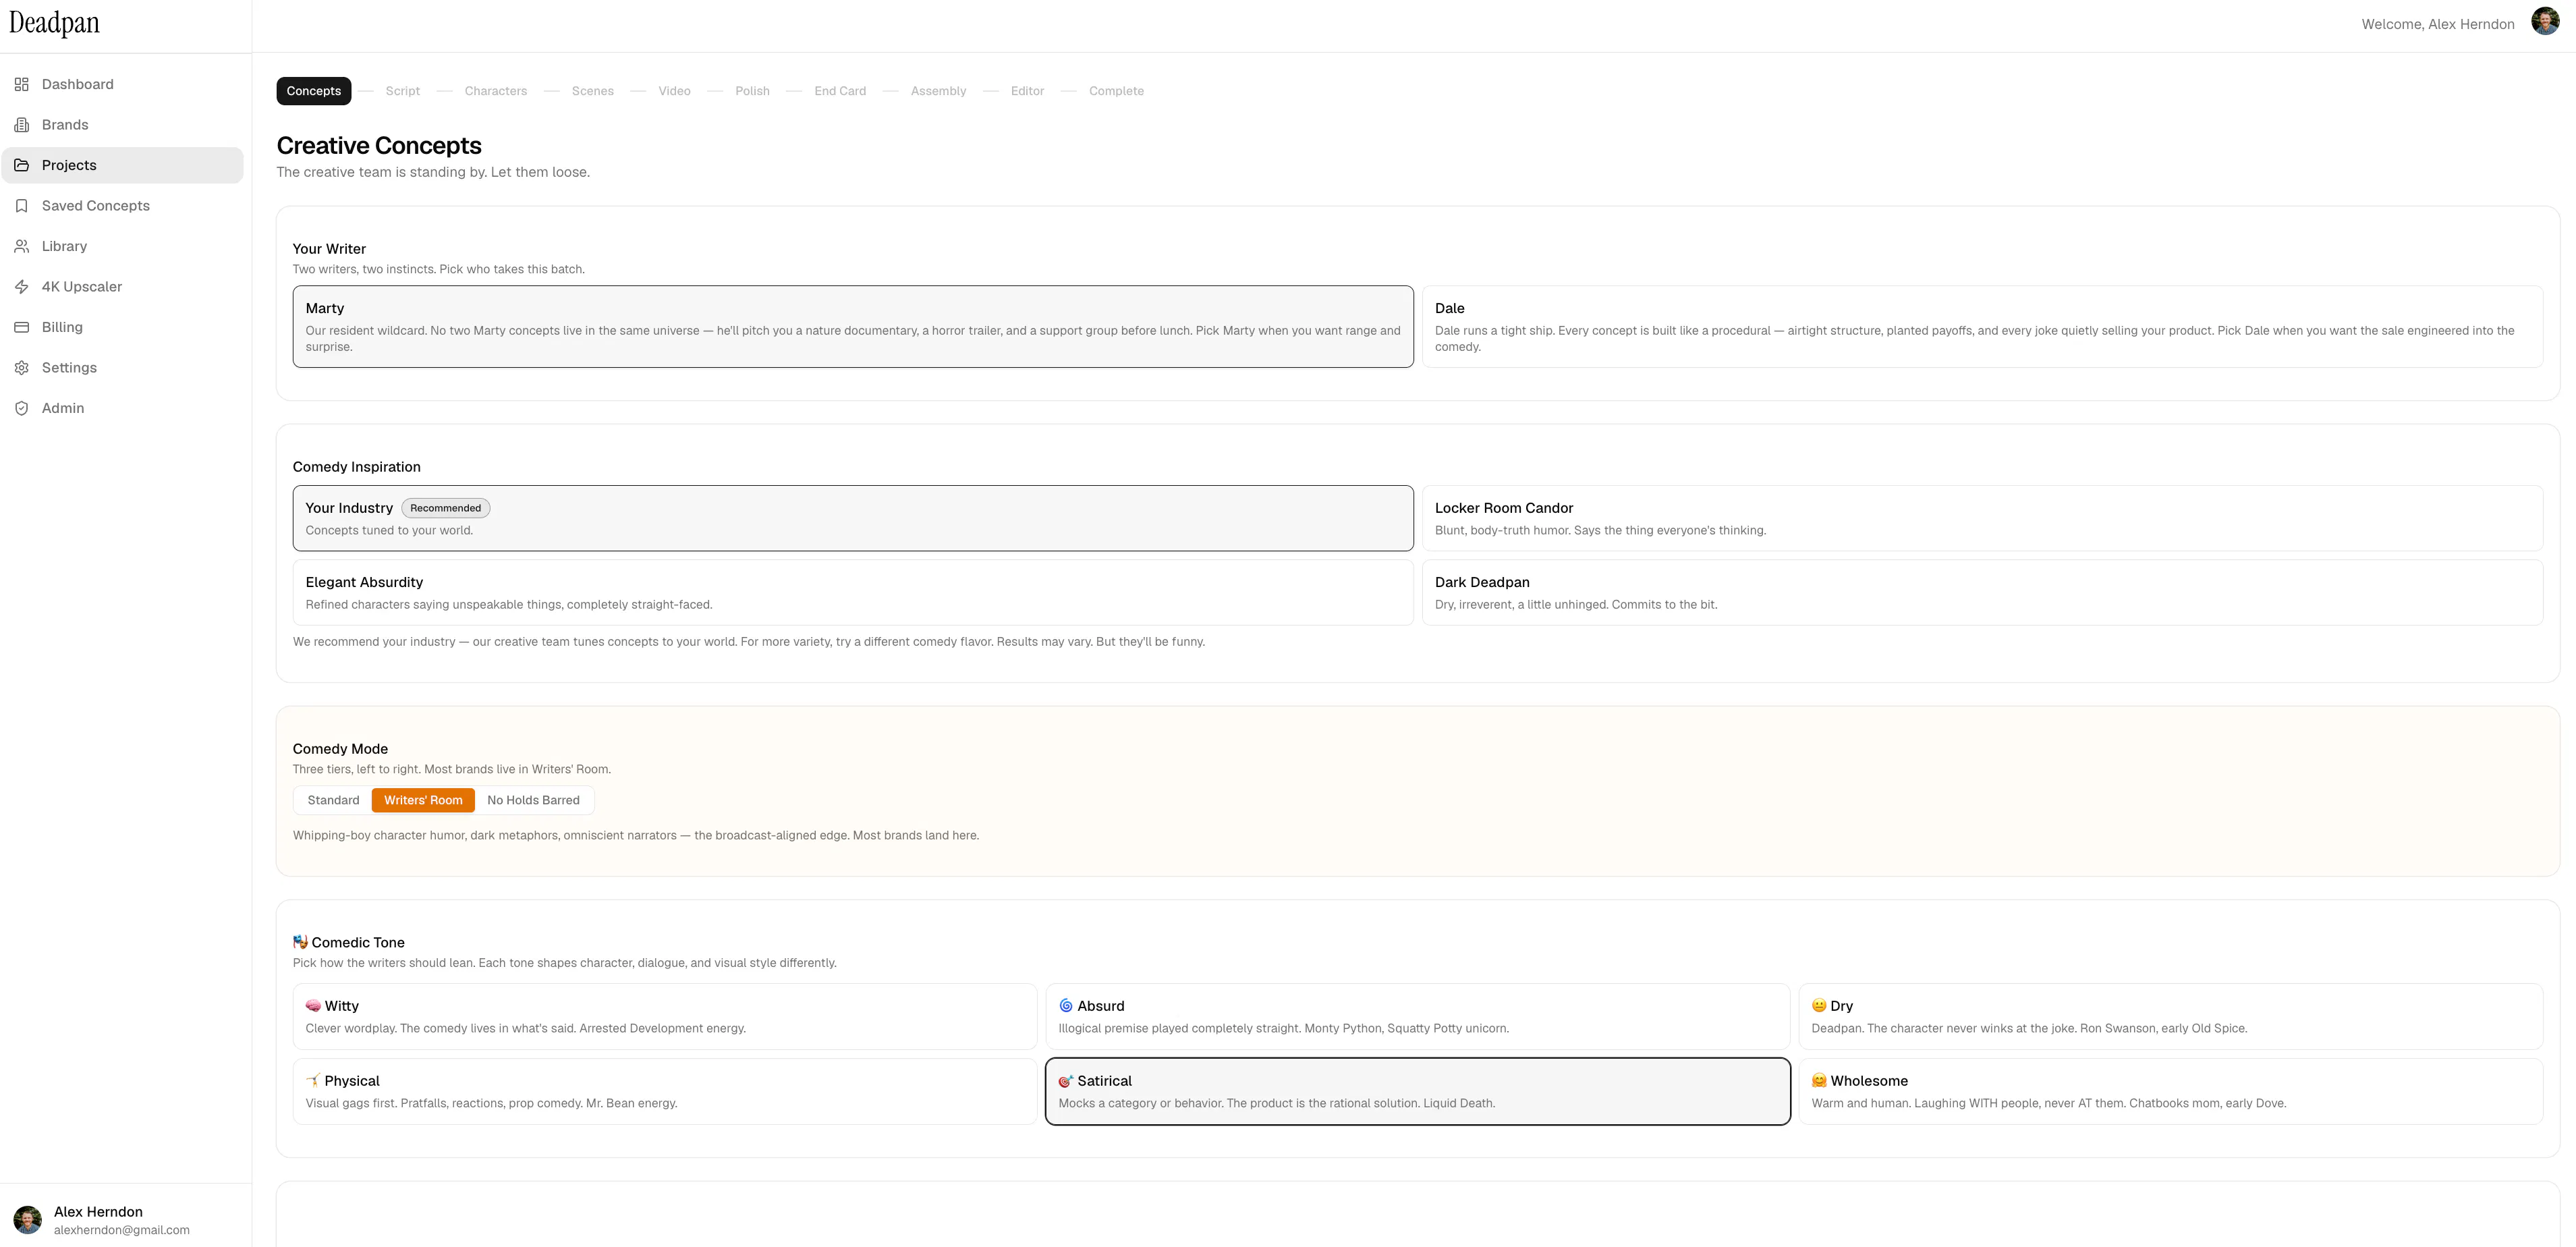Screen dimensions: 2576x1247
Task: Click the Library people icon
Action: pos(22,246)
